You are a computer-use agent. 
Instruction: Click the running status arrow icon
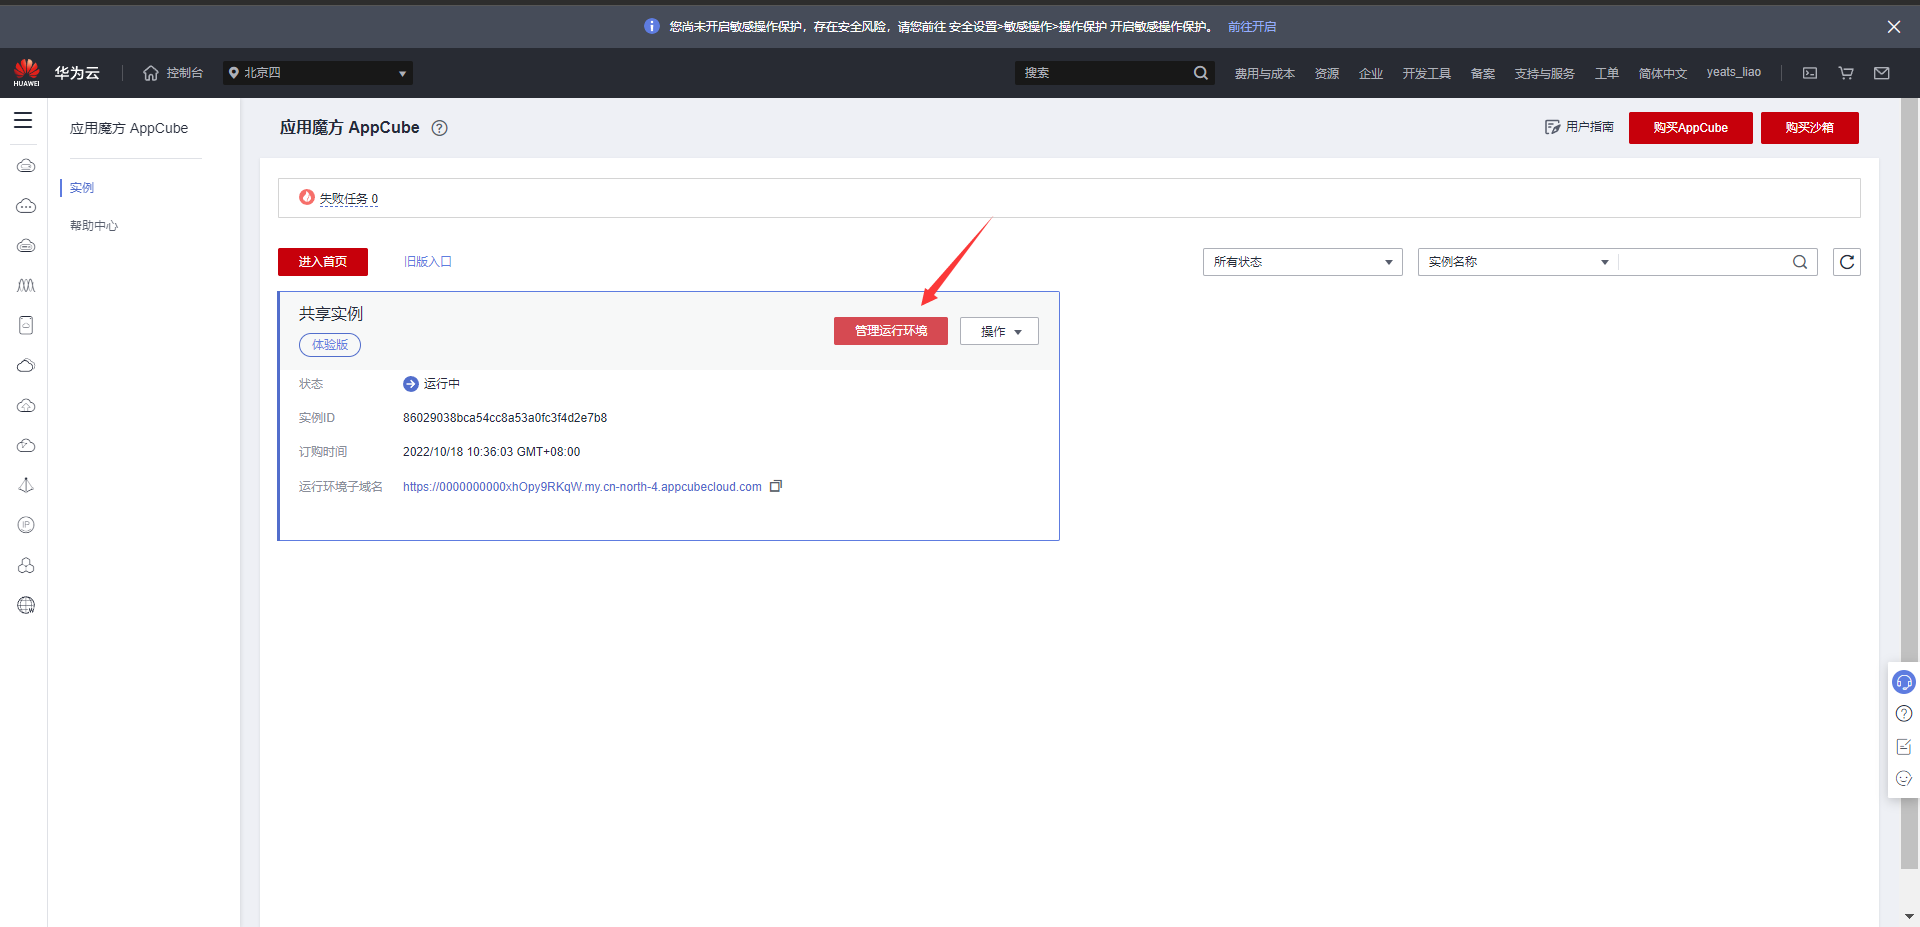[411, 384]
